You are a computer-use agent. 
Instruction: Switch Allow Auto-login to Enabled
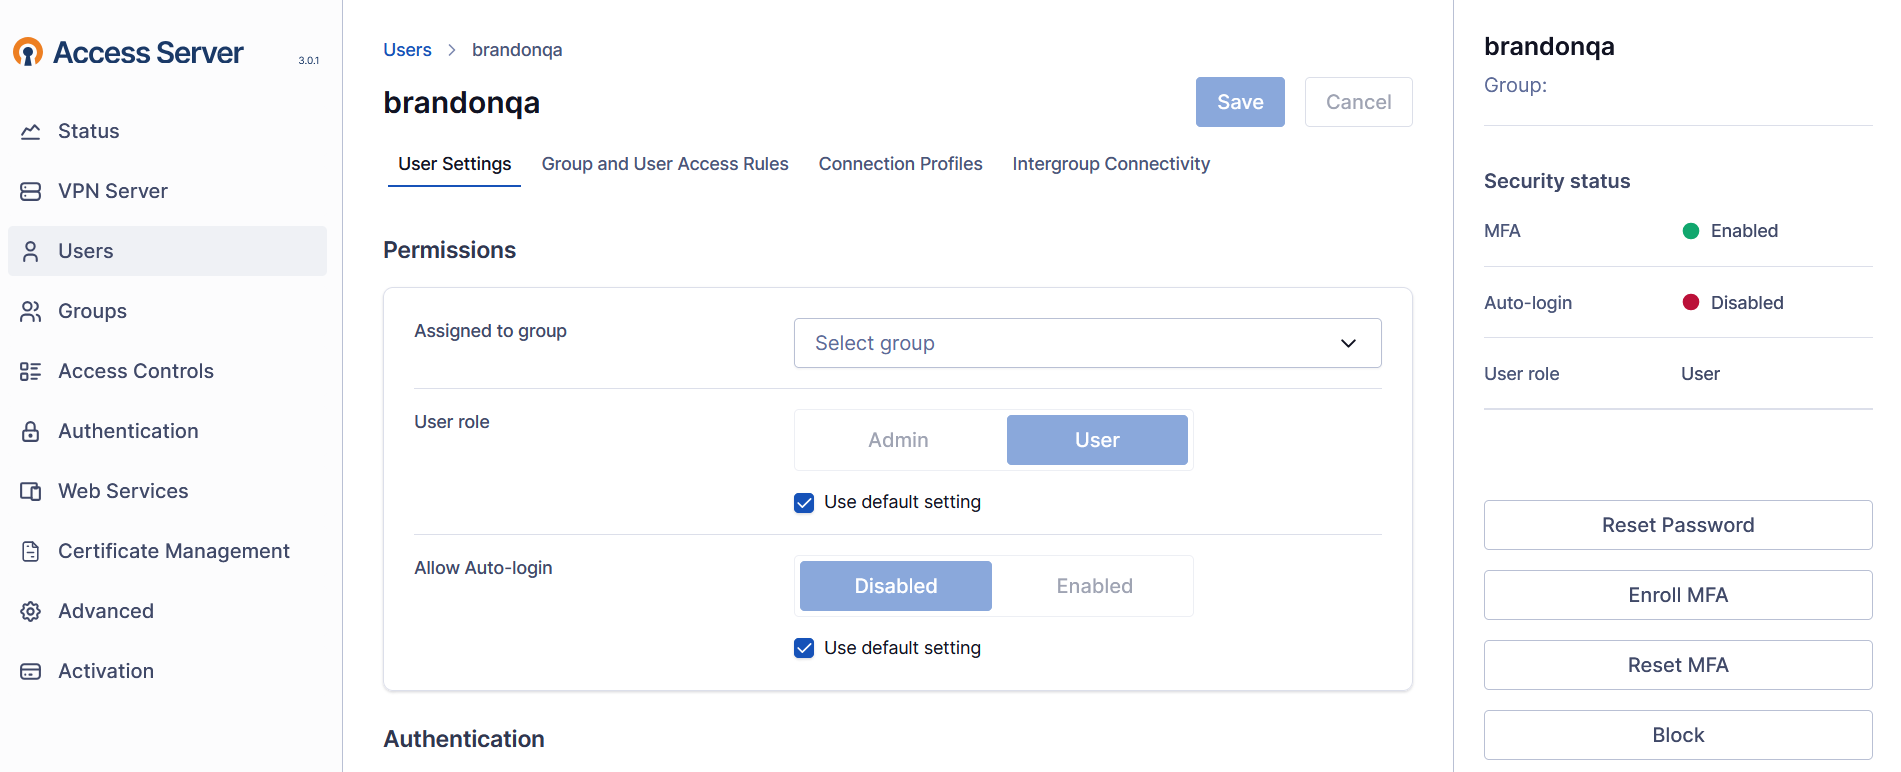1094,586
